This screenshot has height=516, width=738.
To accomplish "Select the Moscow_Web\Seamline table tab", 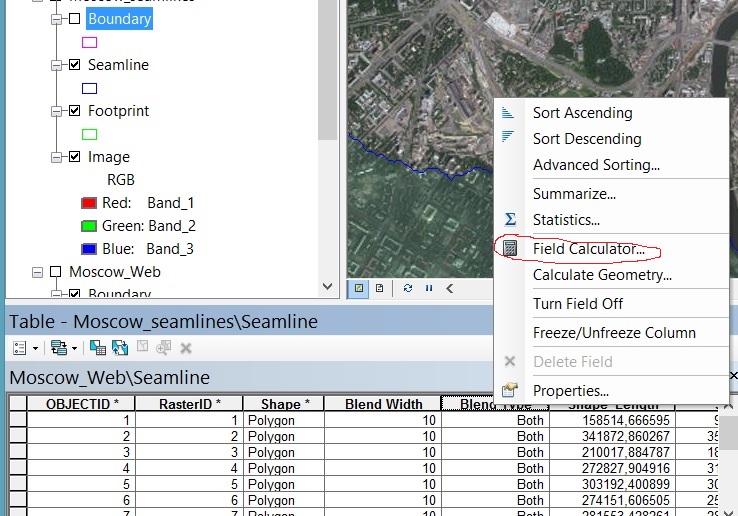I will (x=109, y=378).
